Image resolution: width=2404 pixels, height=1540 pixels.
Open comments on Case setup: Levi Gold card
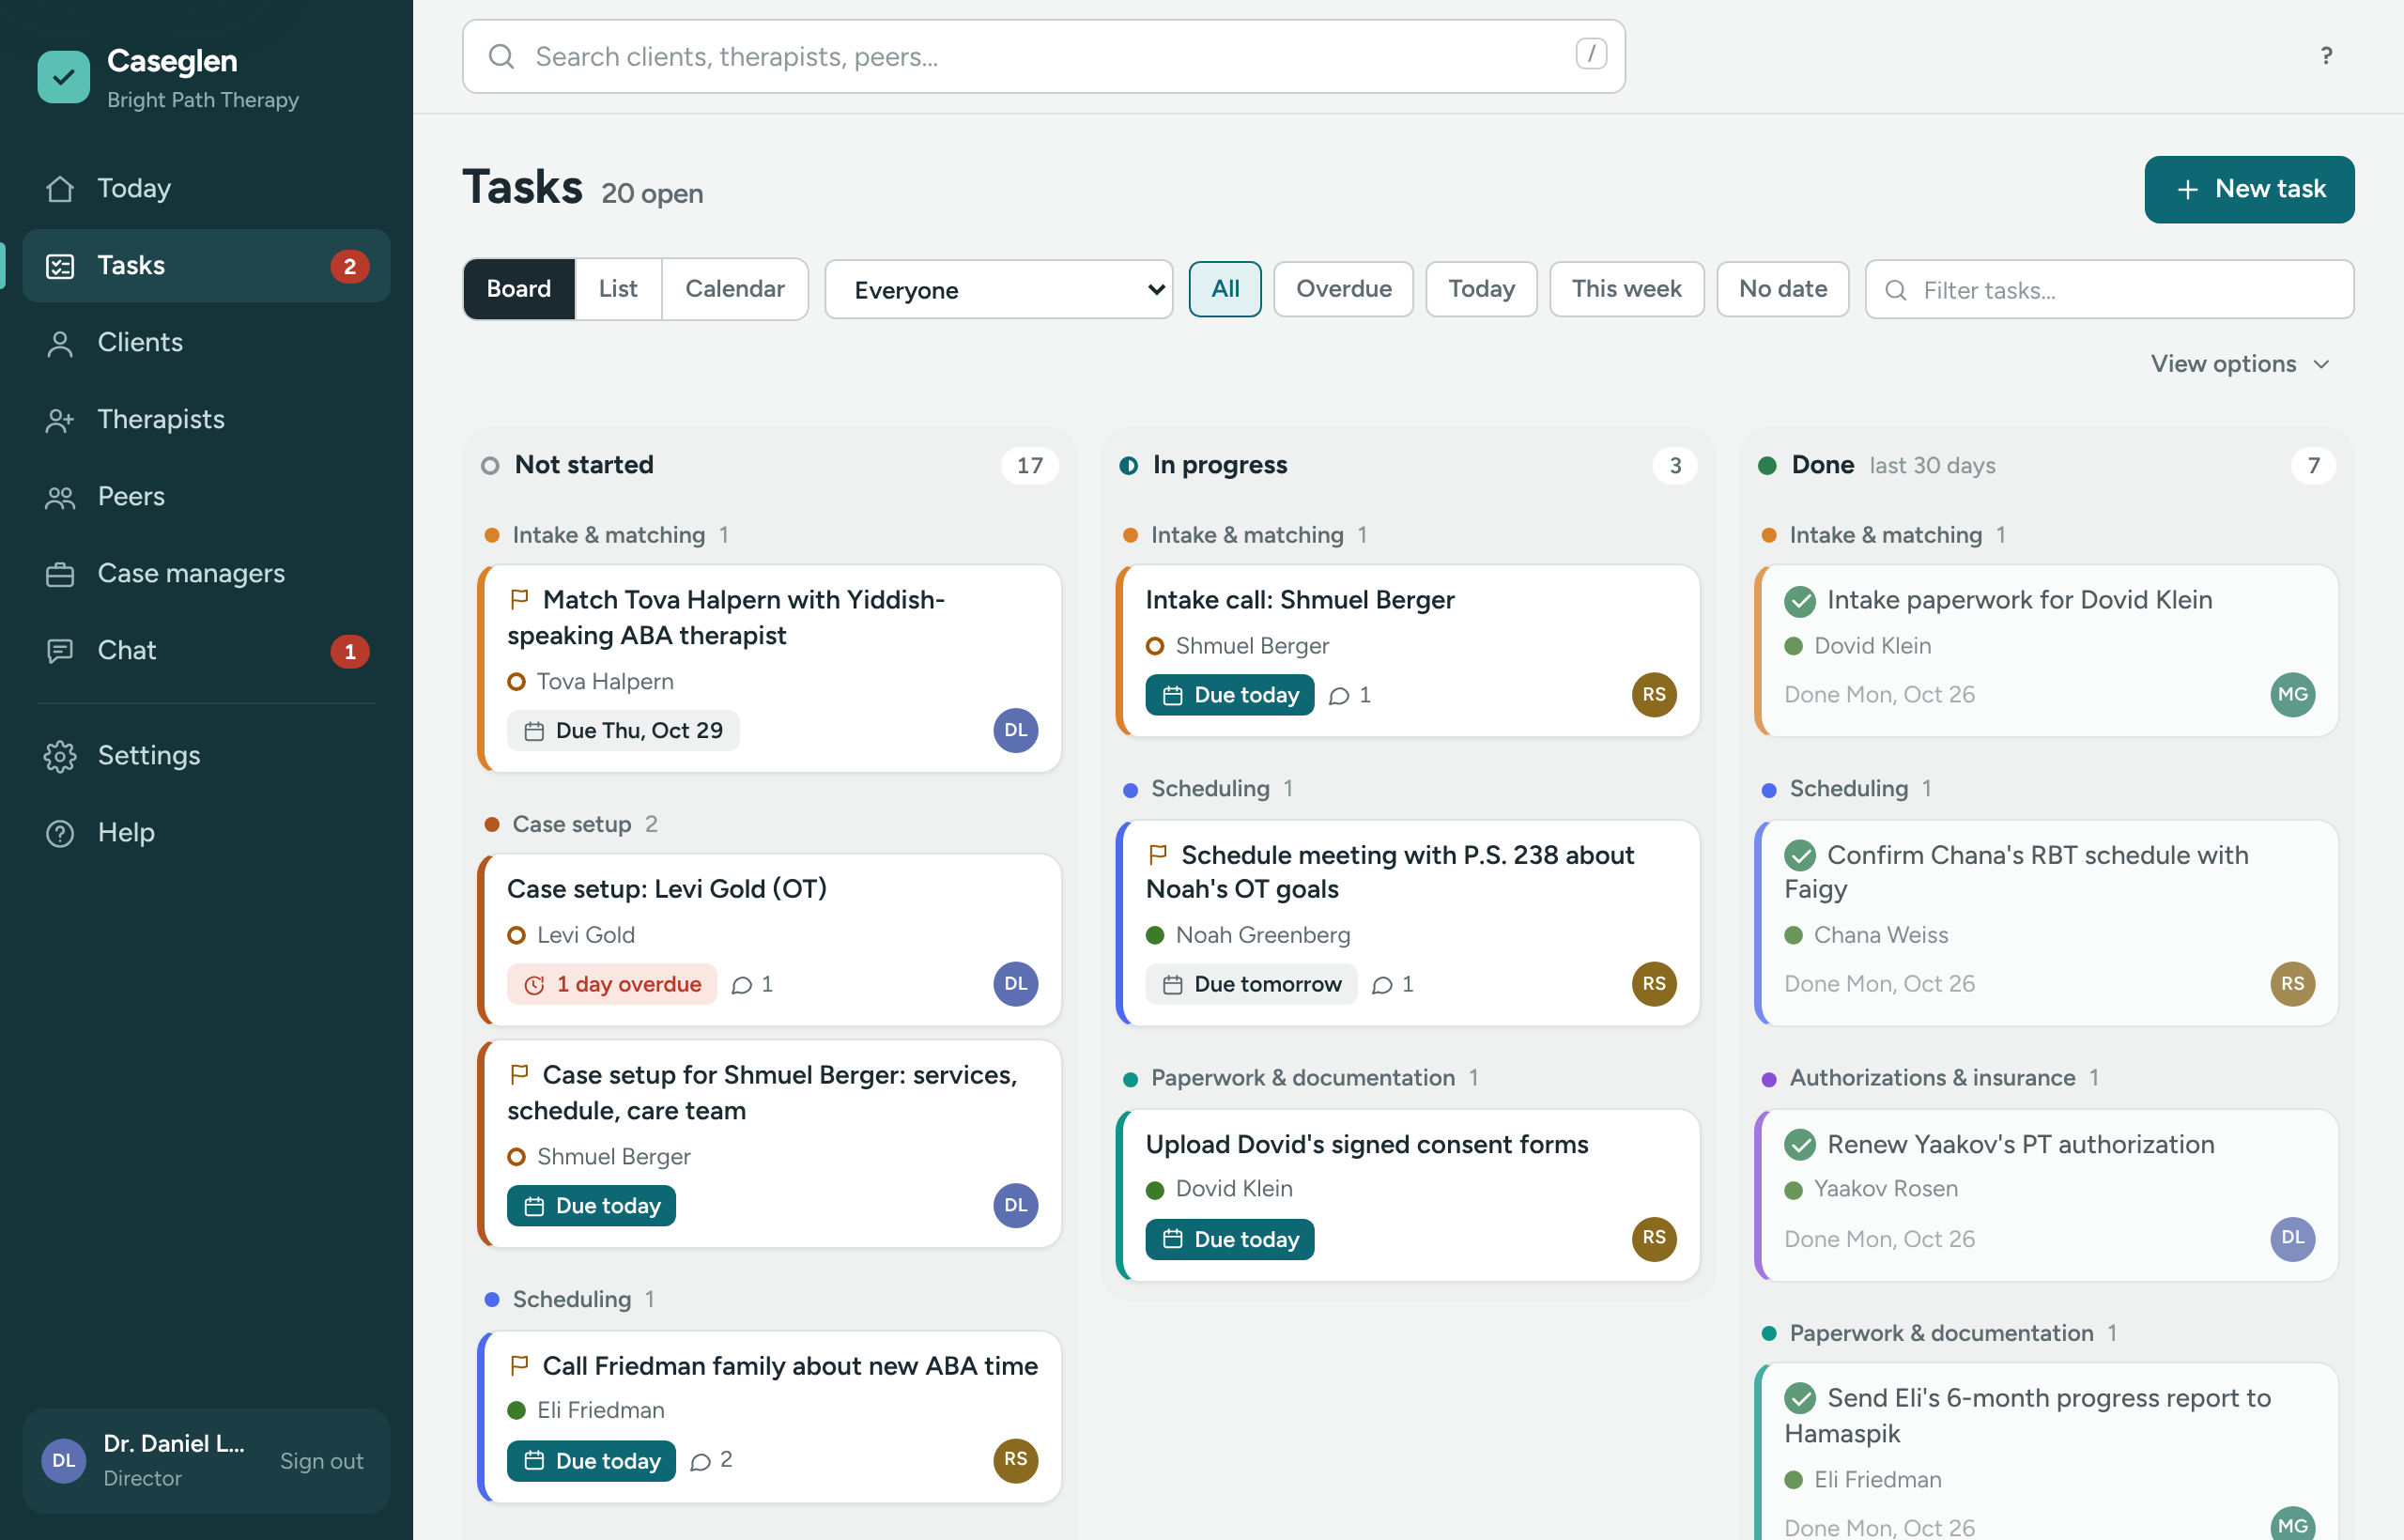click(752, 985)
